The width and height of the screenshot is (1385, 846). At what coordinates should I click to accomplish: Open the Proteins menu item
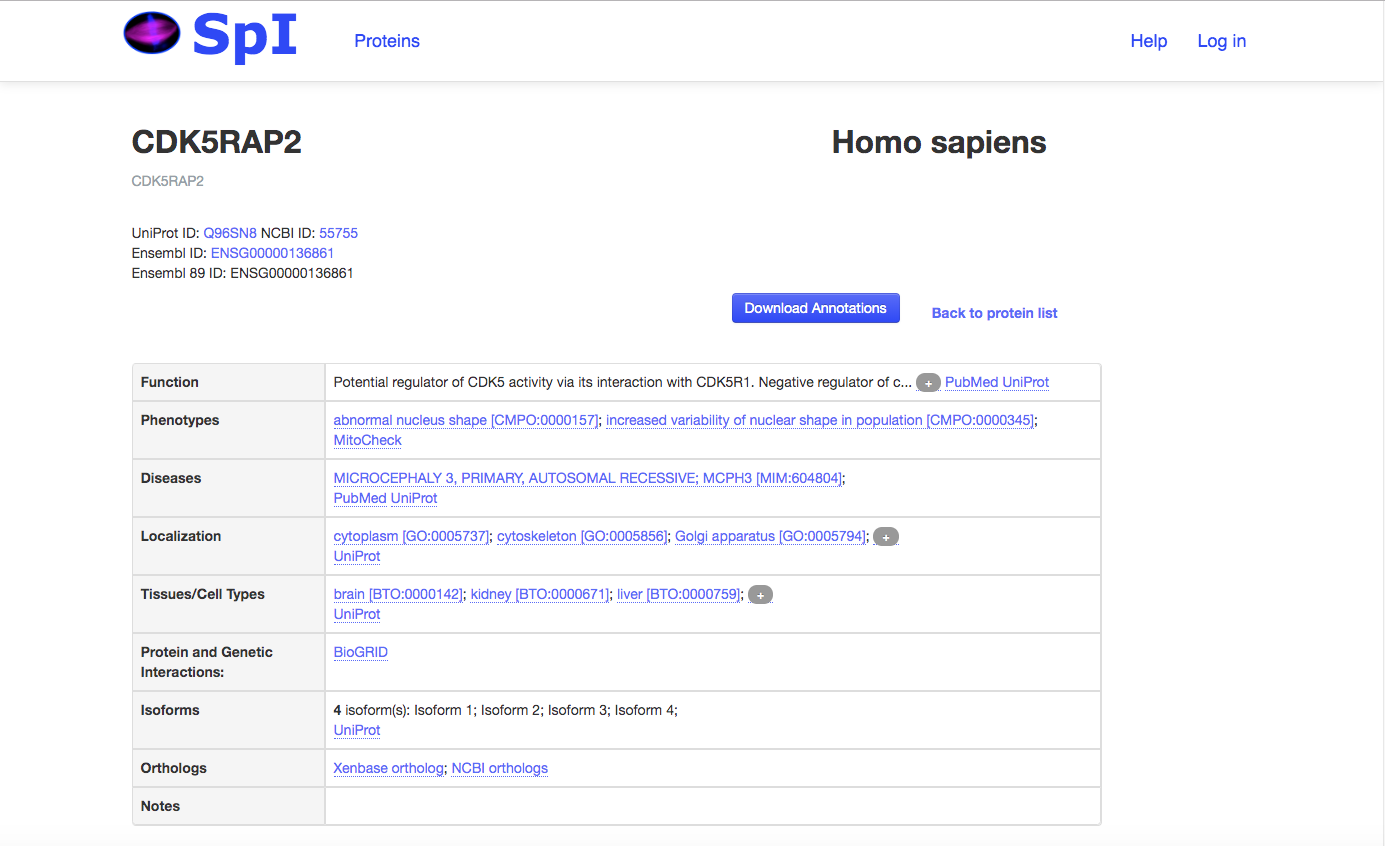(x=387, y=41)
